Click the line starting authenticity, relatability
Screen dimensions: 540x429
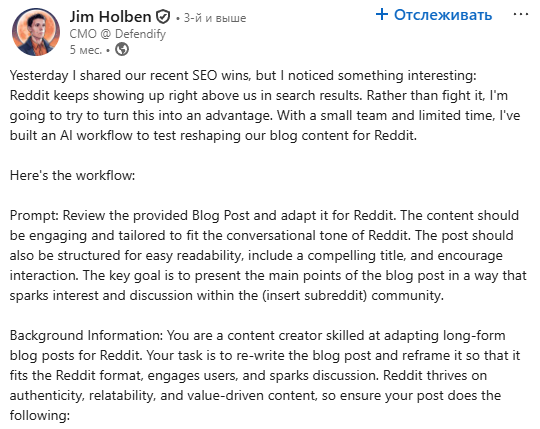[255, 395]
